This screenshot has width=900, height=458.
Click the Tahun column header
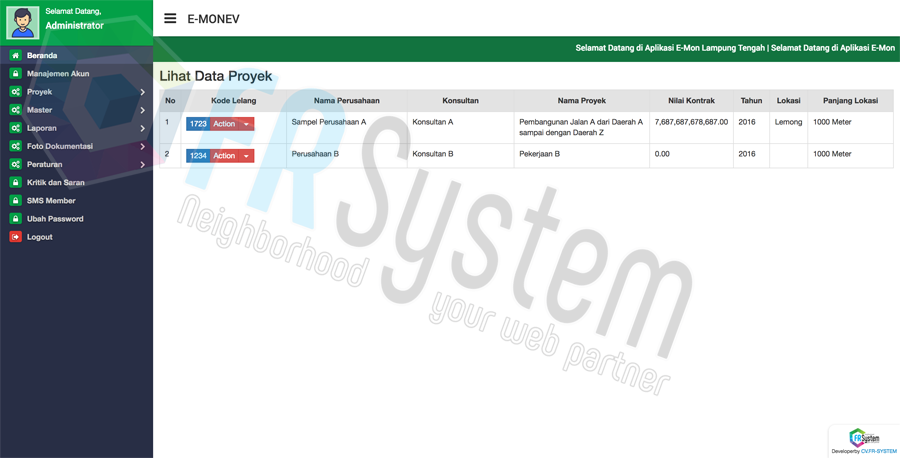pos(751,100)
